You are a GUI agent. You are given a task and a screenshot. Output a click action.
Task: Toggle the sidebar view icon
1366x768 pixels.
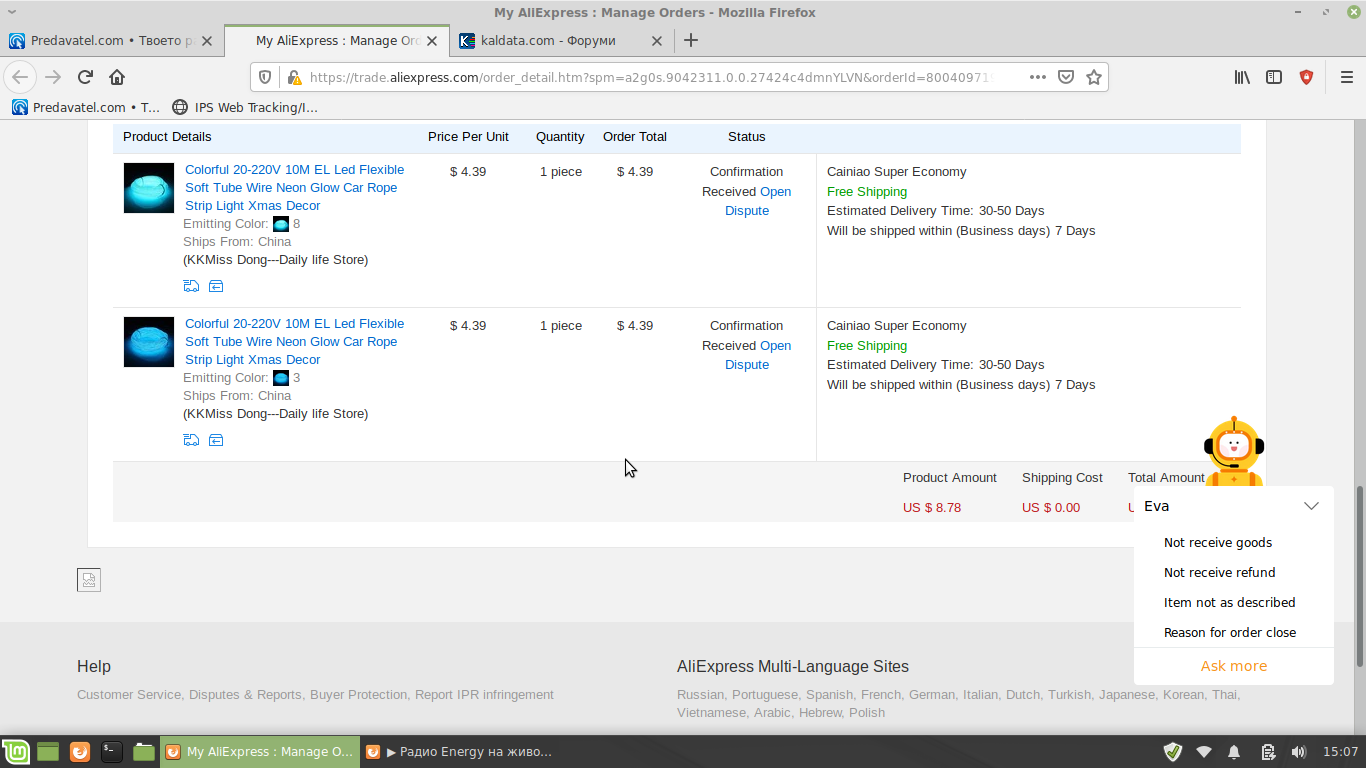[1274, 77]
